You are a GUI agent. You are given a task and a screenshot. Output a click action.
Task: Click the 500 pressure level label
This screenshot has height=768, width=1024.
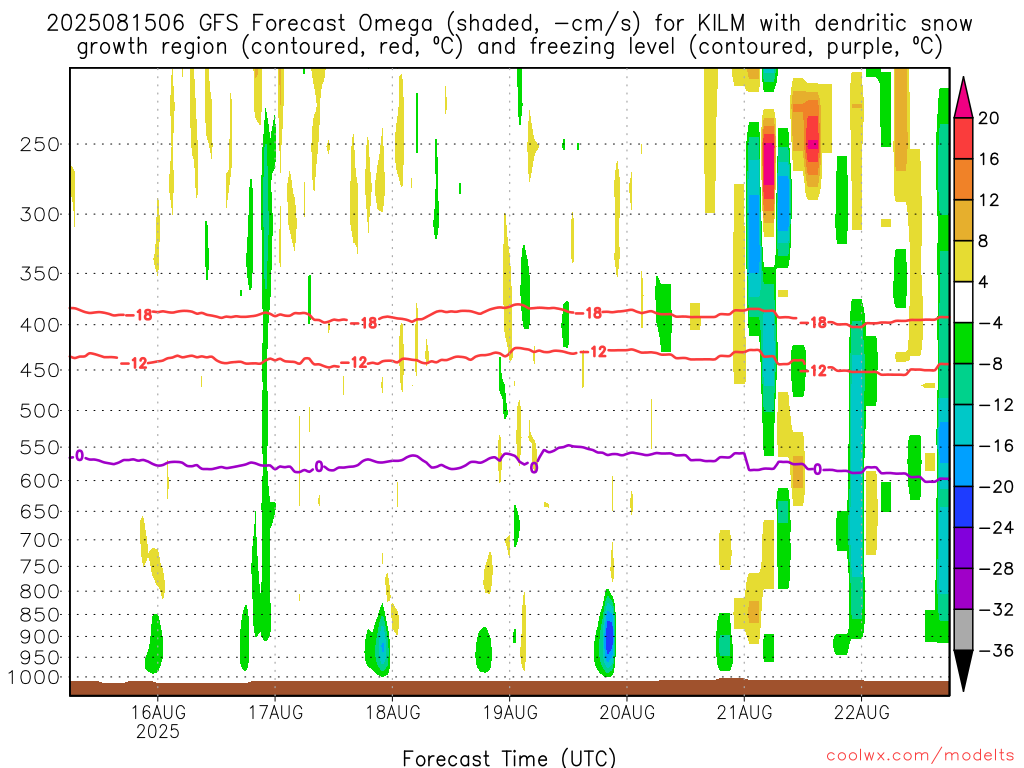[40, 411]
